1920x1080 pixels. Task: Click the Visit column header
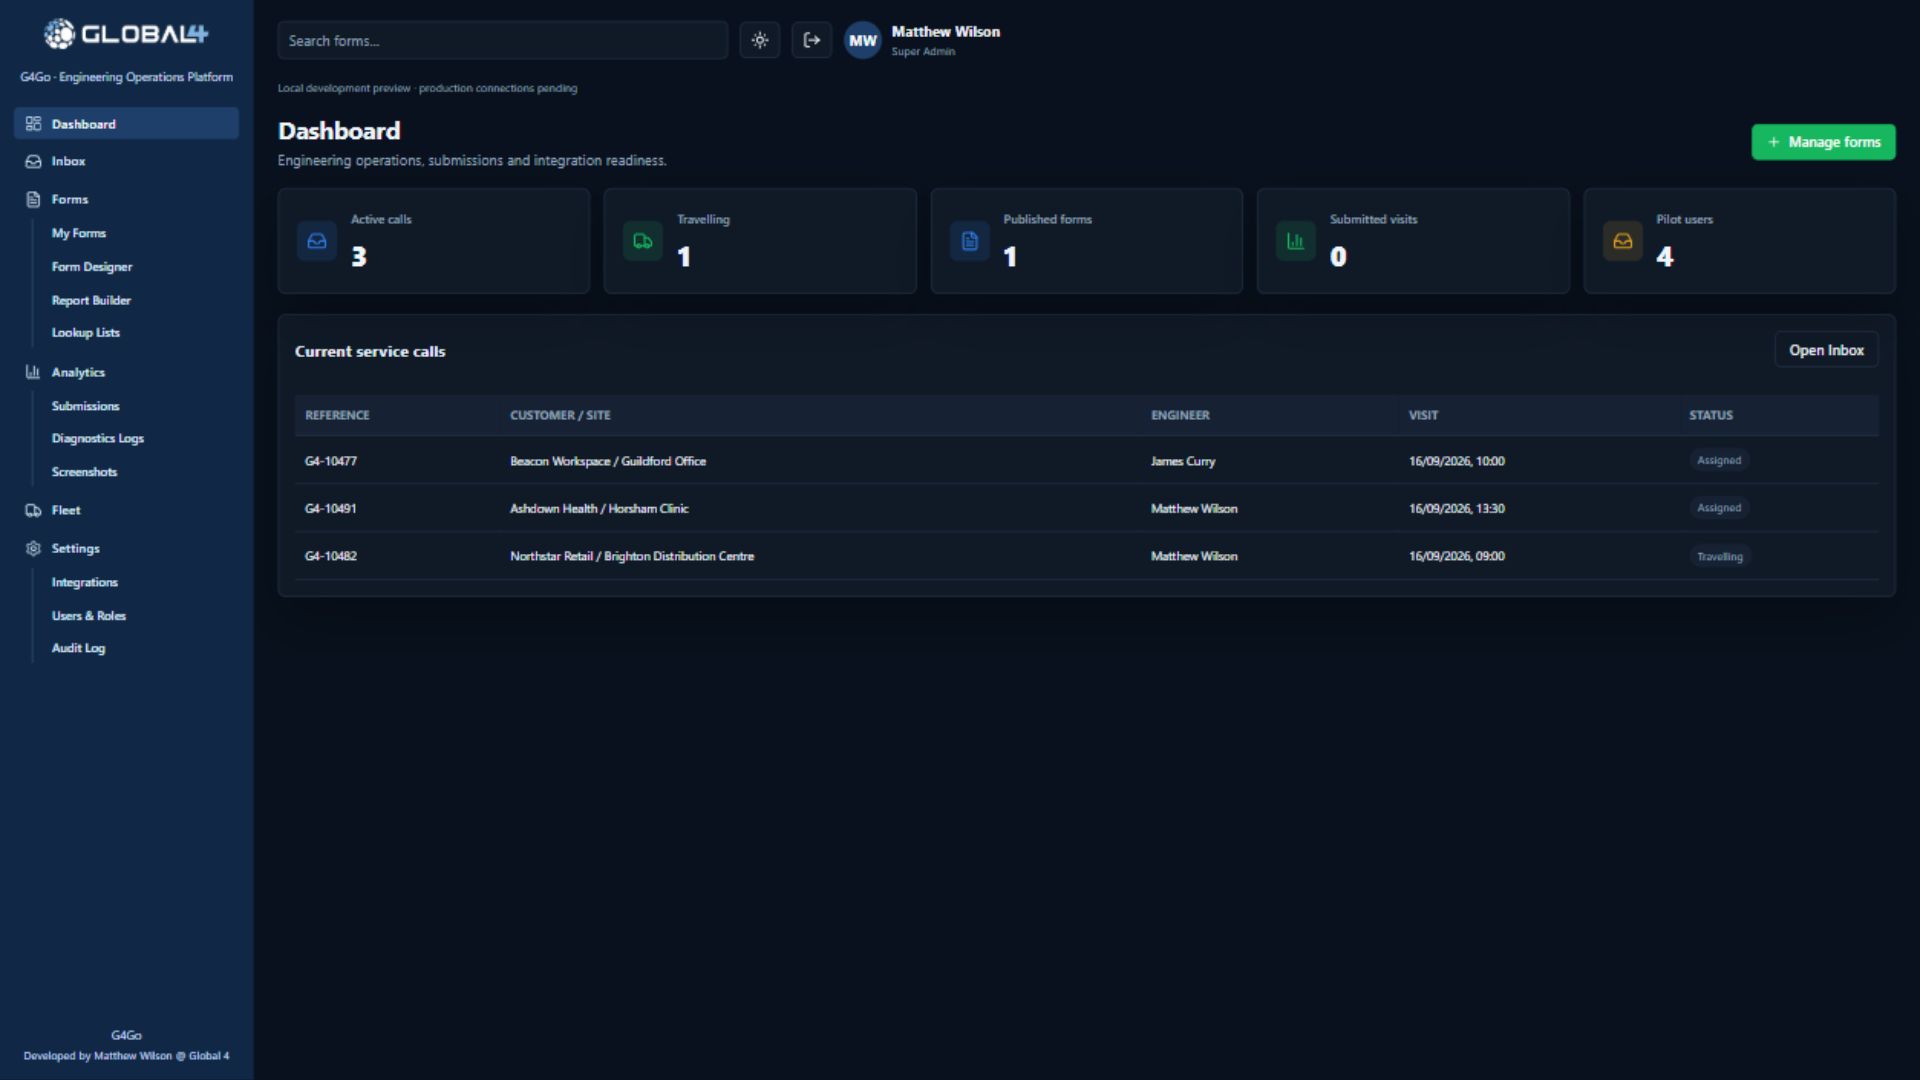point(1423,415)
